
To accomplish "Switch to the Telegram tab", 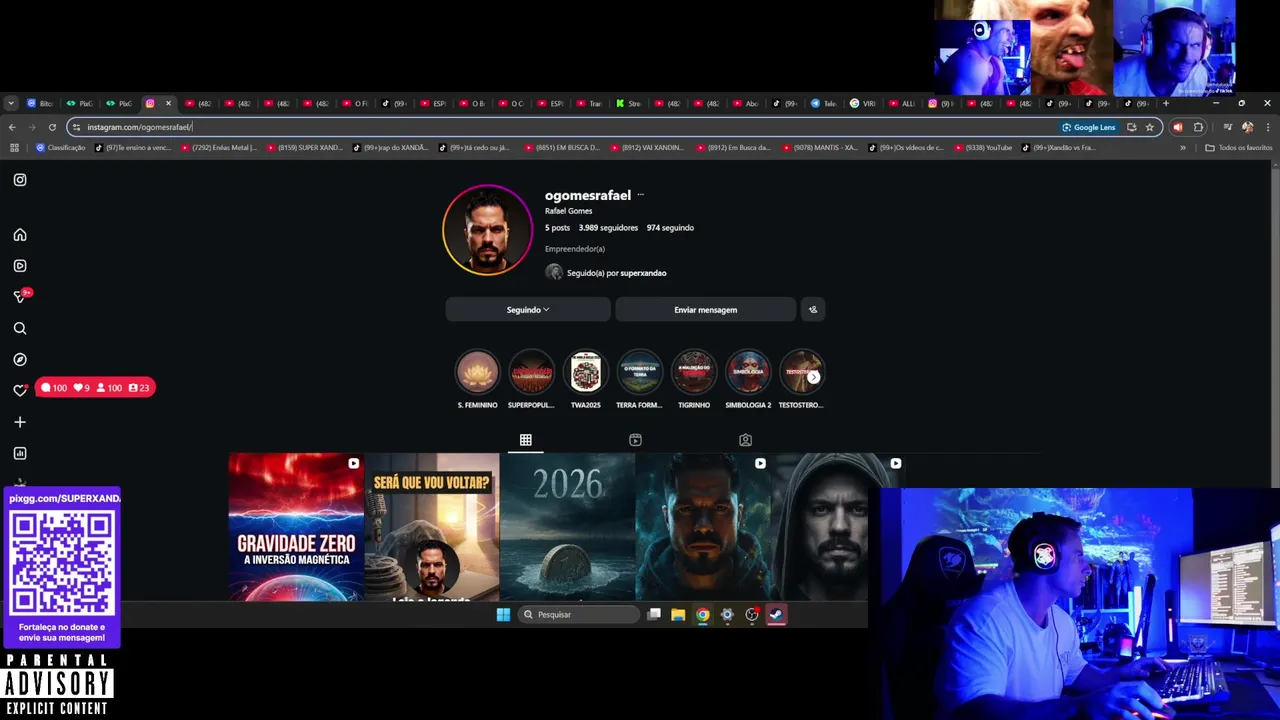I will point(823,103).
